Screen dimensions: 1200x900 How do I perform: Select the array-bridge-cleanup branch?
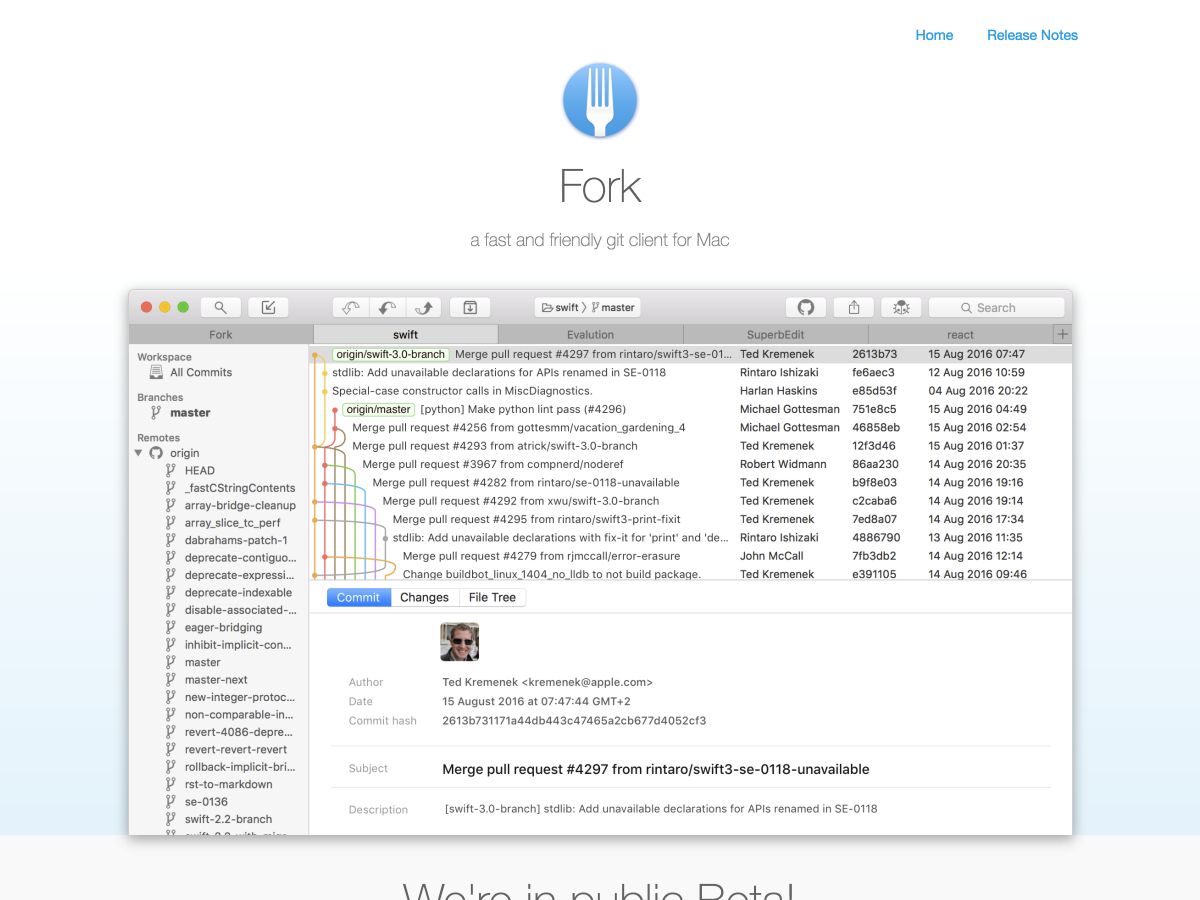point(240,505)
